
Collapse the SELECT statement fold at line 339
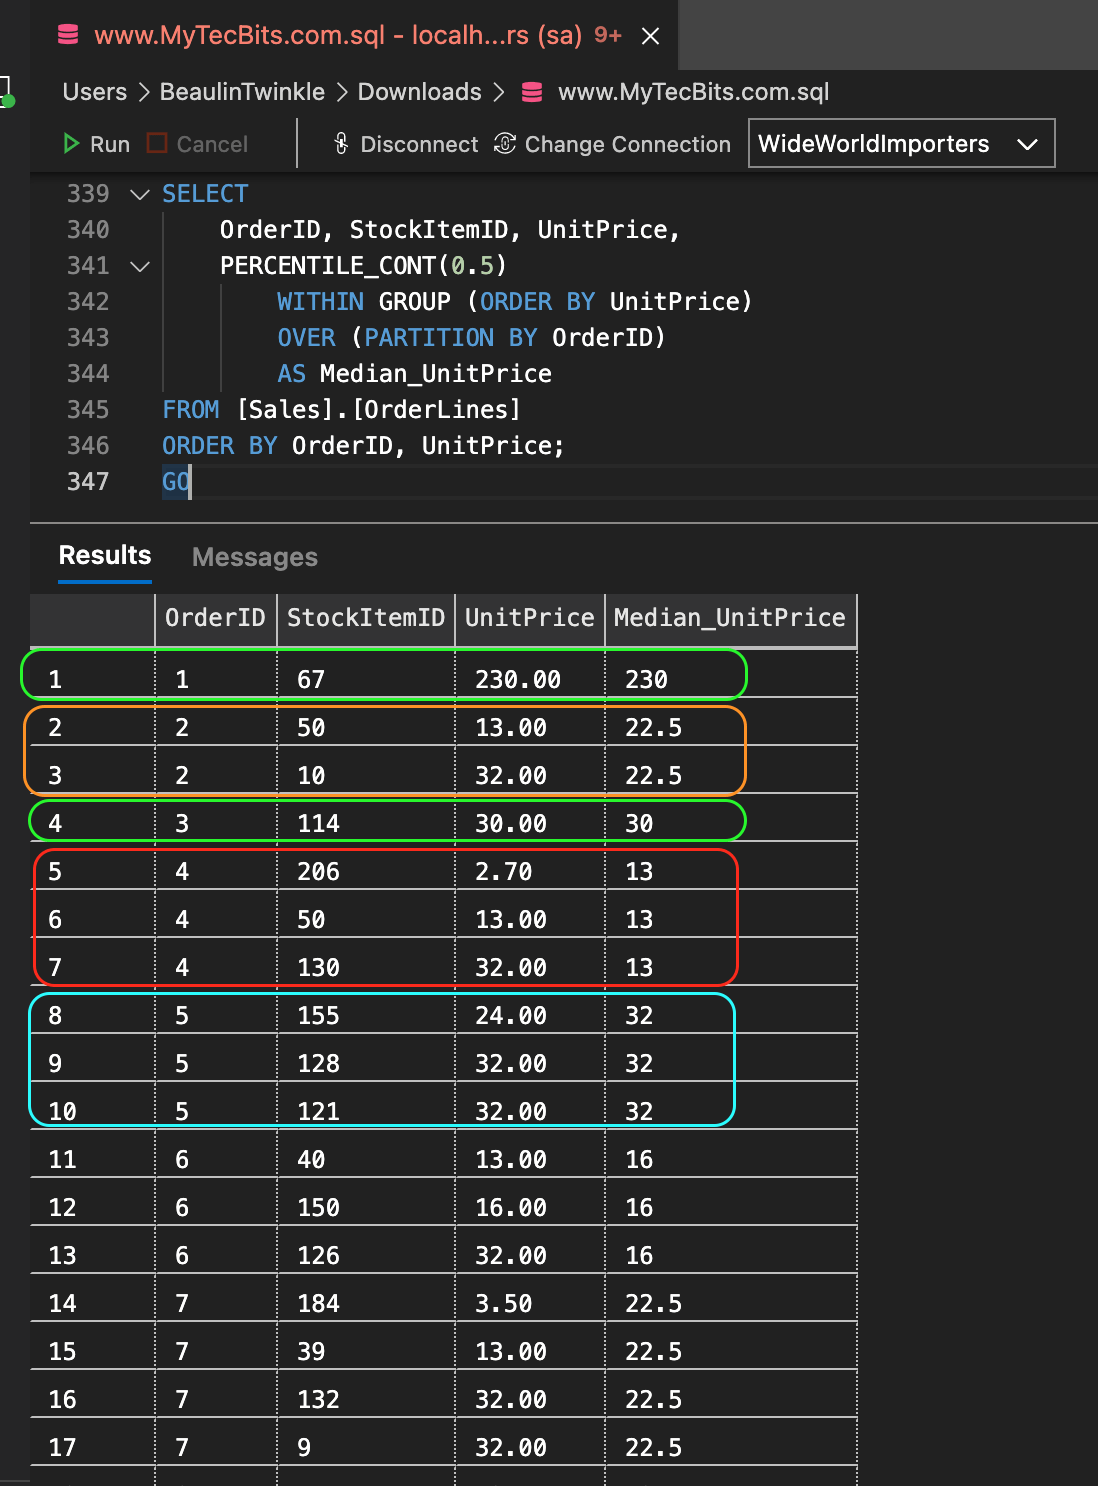click(x=139, y=194)
